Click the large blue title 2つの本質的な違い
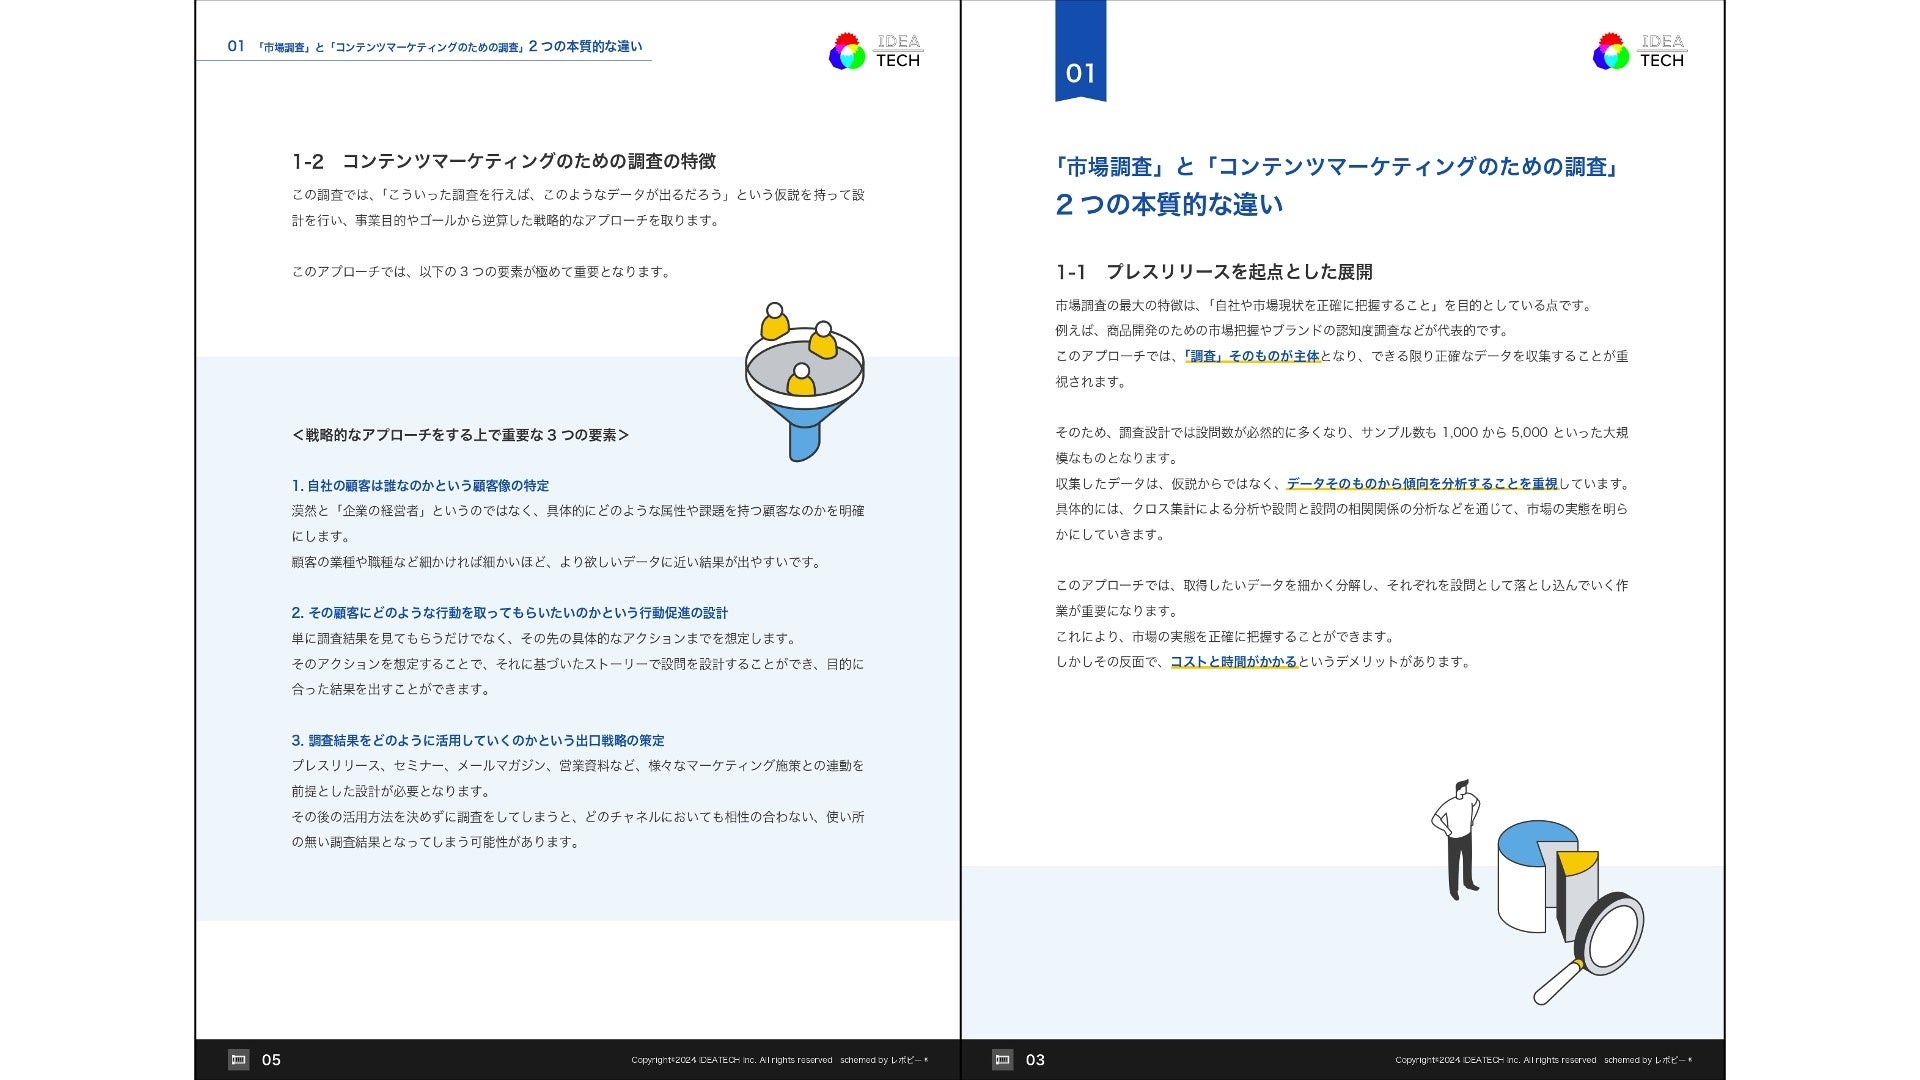 (x=1169, y=205)
